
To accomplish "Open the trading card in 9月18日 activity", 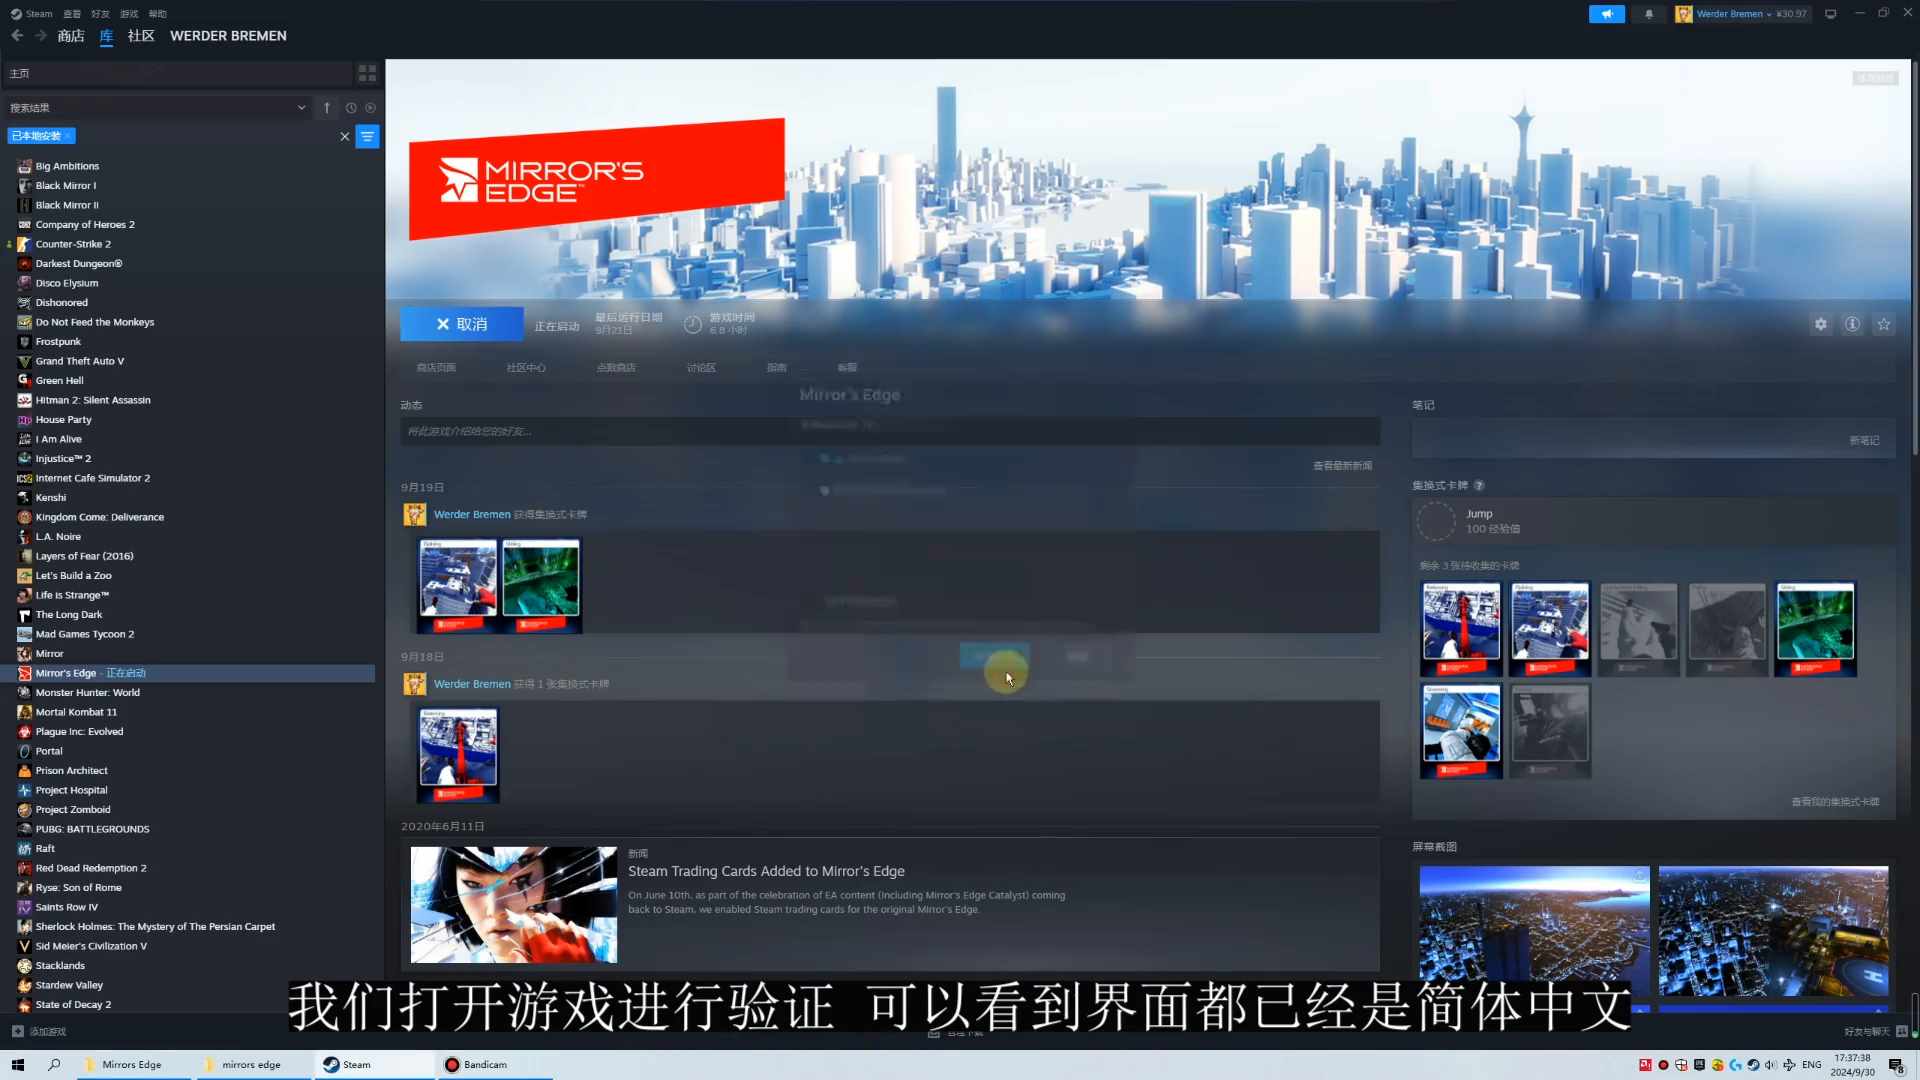I will [459, 755].
